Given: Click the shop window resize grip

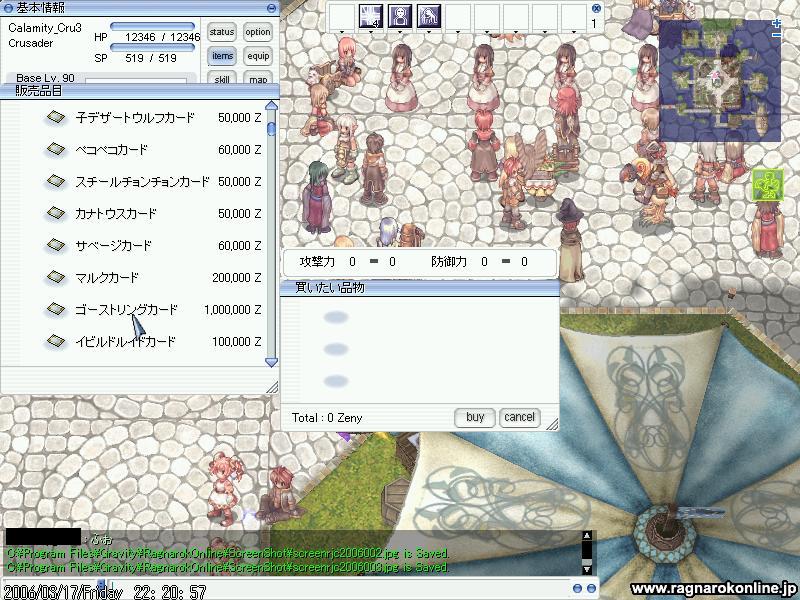Looking at the screenshot, I should (x=272, y=387).
